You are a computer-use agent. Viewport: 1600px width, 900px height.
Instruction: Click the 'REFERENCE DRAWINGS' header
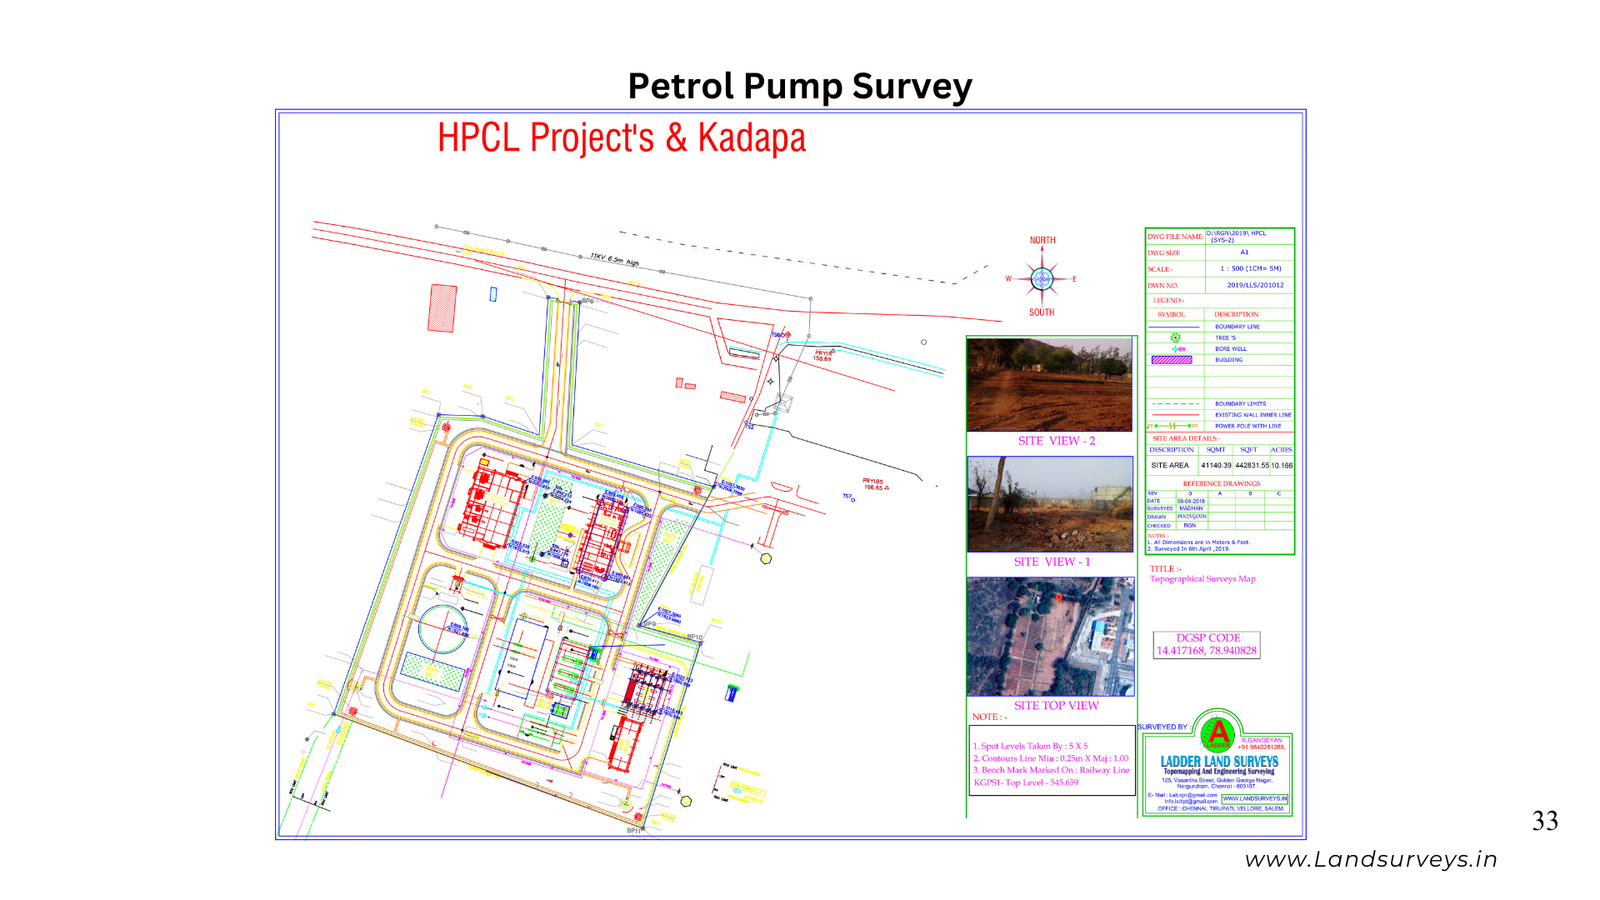(1221, 484)
